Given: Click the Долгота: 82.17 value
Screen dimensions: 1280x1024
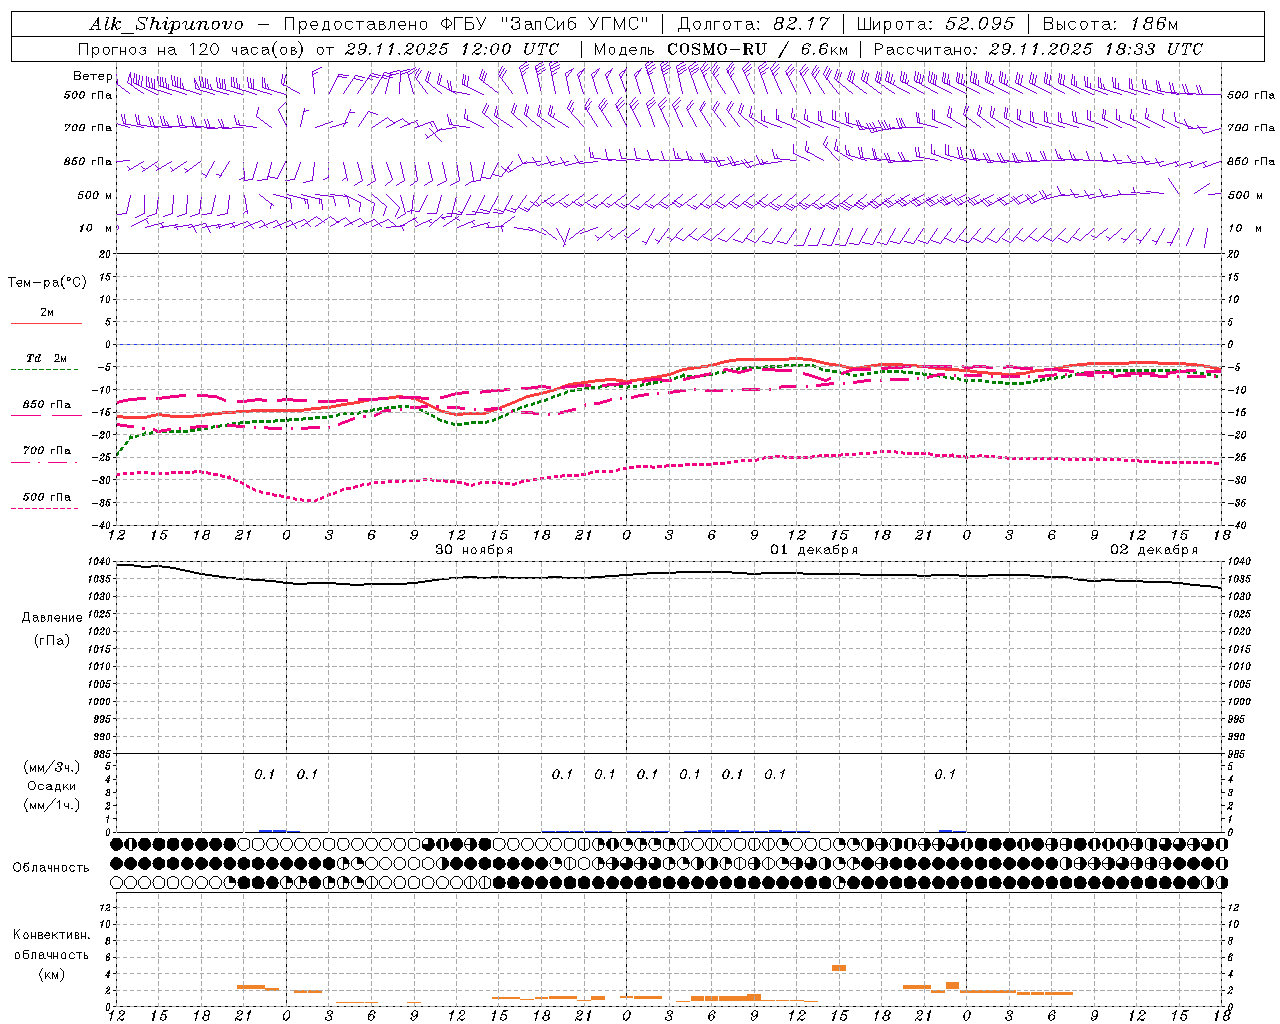Looking at the screenshot, I should tap(753, 24).
